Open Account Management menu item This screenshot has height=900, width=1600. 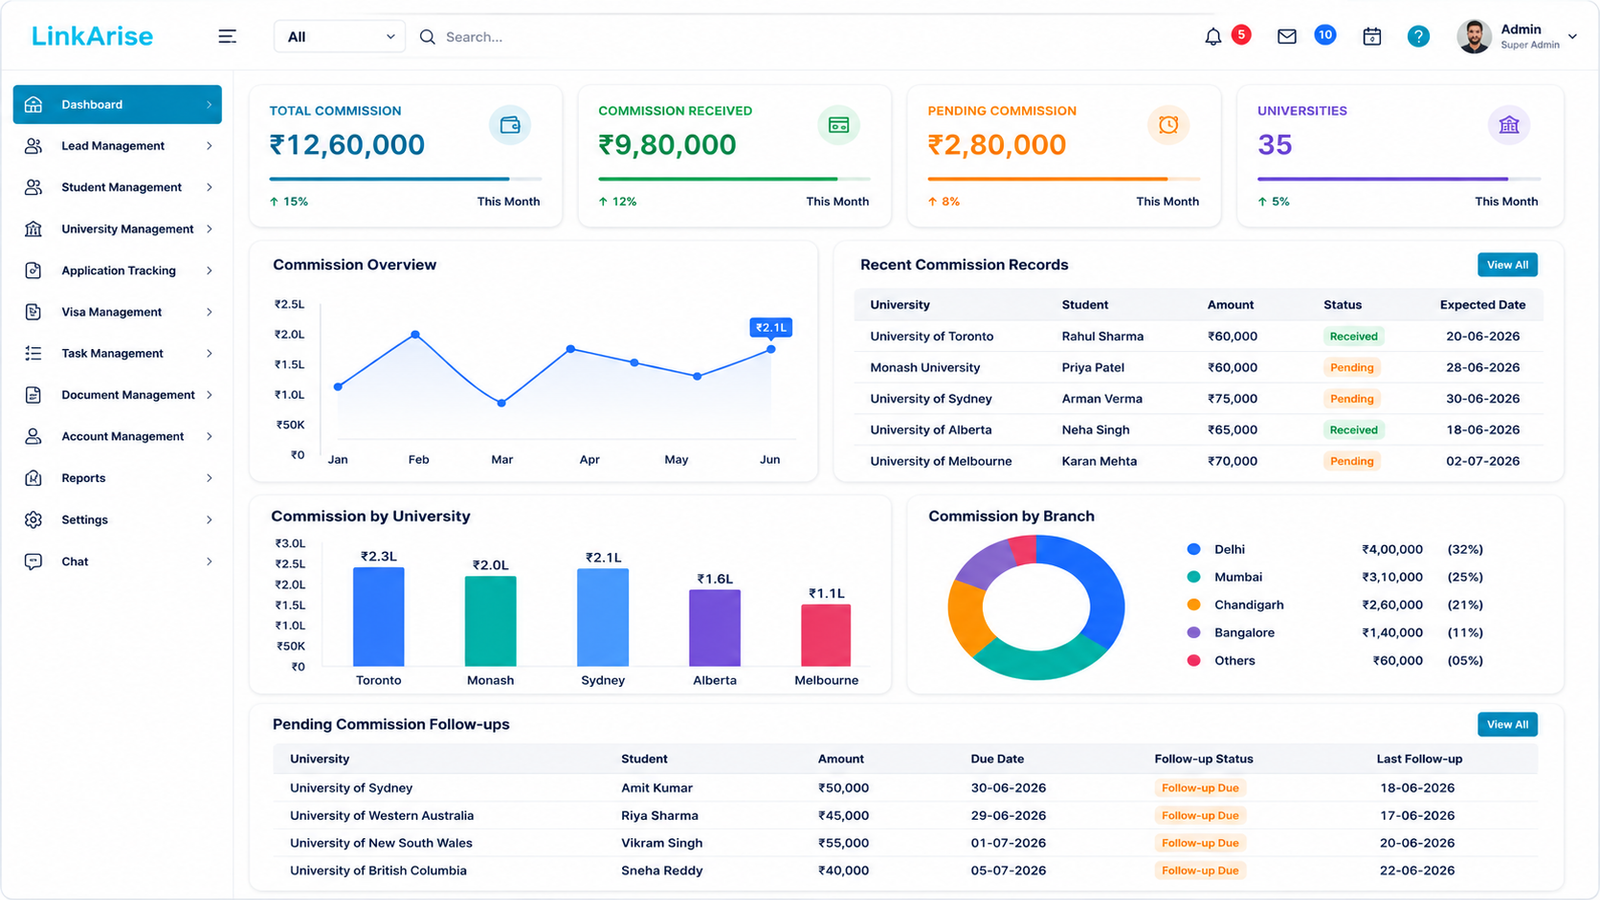[x=117, y=437]
